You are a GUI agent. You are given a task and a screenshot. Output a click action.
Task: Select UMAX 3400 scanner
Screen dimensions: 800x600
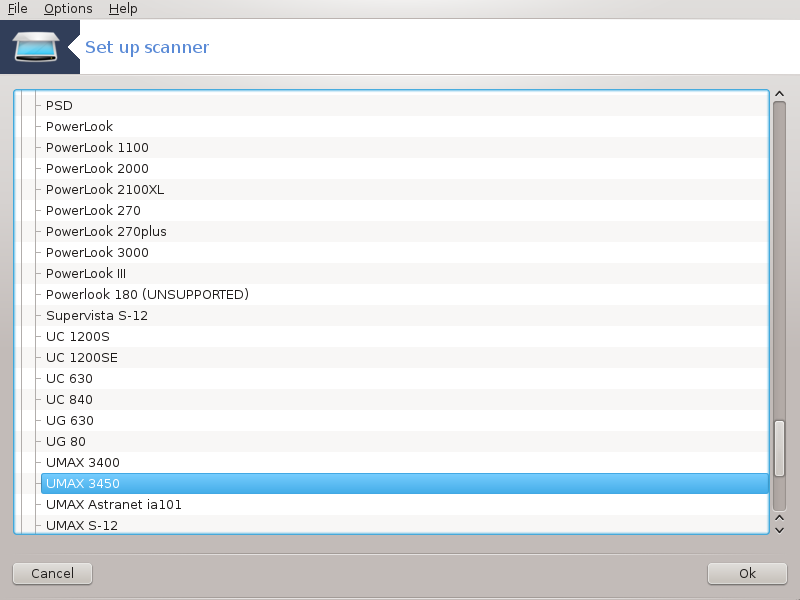tap(83, 463)
